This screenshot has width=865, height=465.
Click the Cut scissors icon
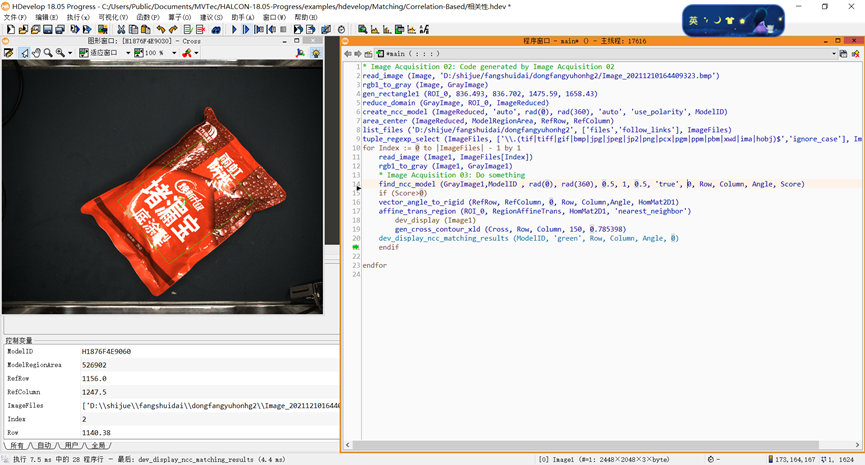point(121,29)
